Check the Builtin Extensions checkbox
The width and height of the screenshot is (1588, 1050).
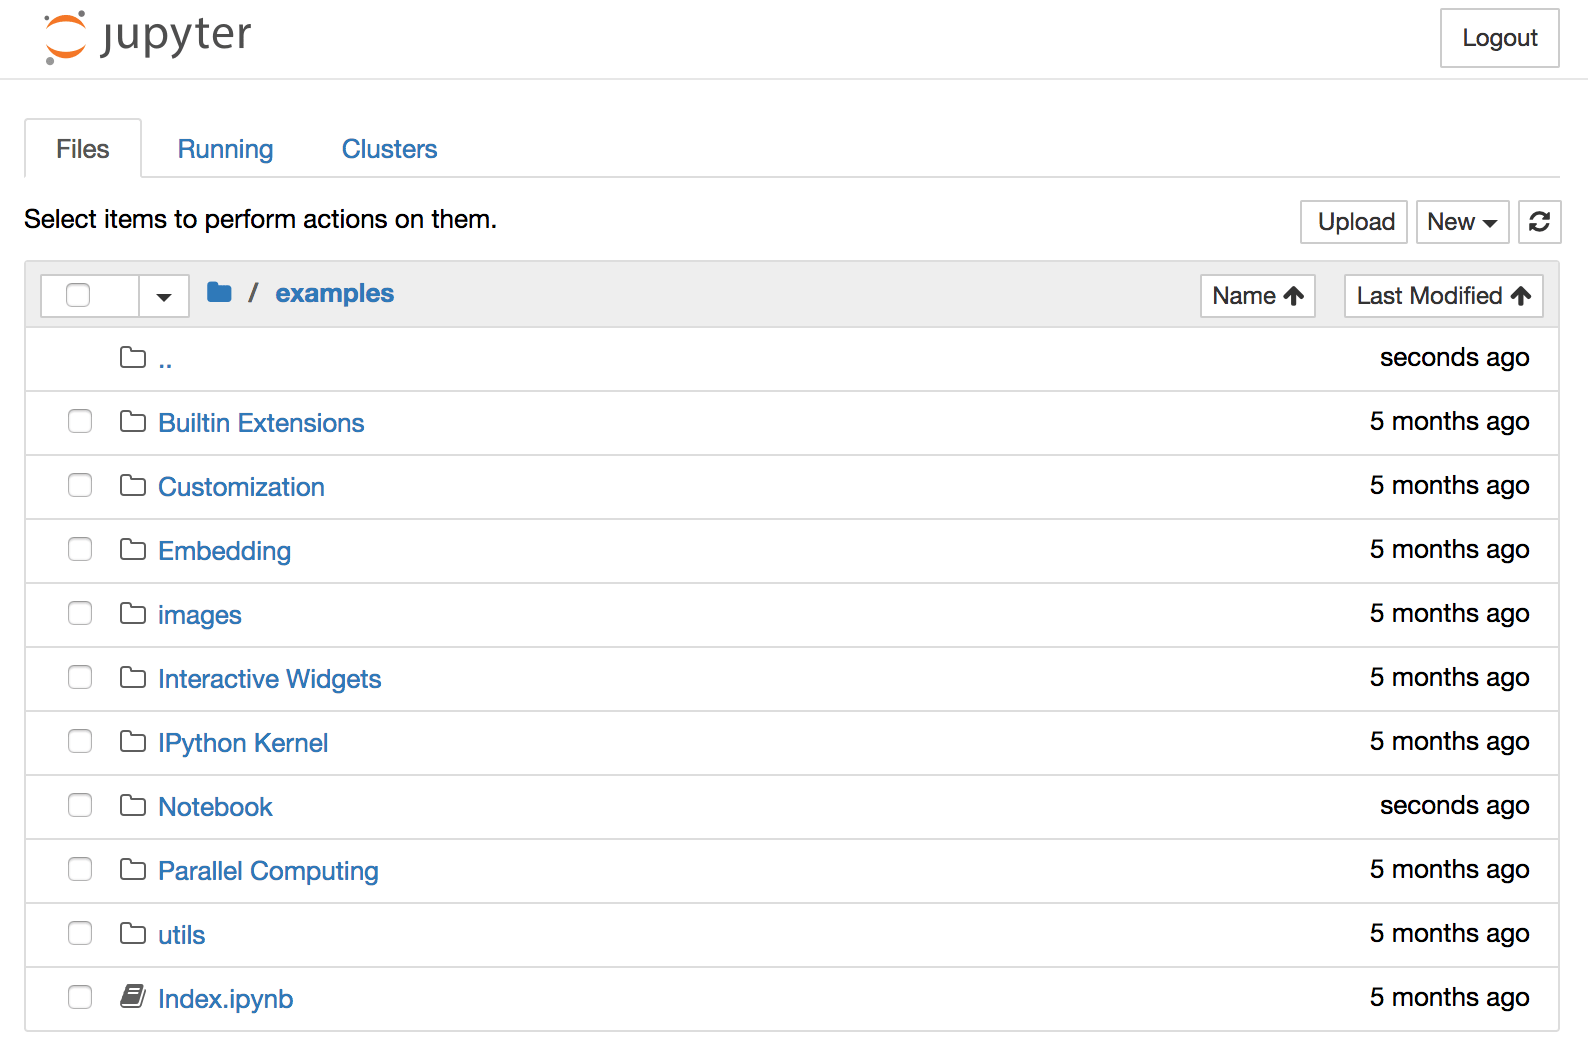pyautogui.click(x=80, y=421)
